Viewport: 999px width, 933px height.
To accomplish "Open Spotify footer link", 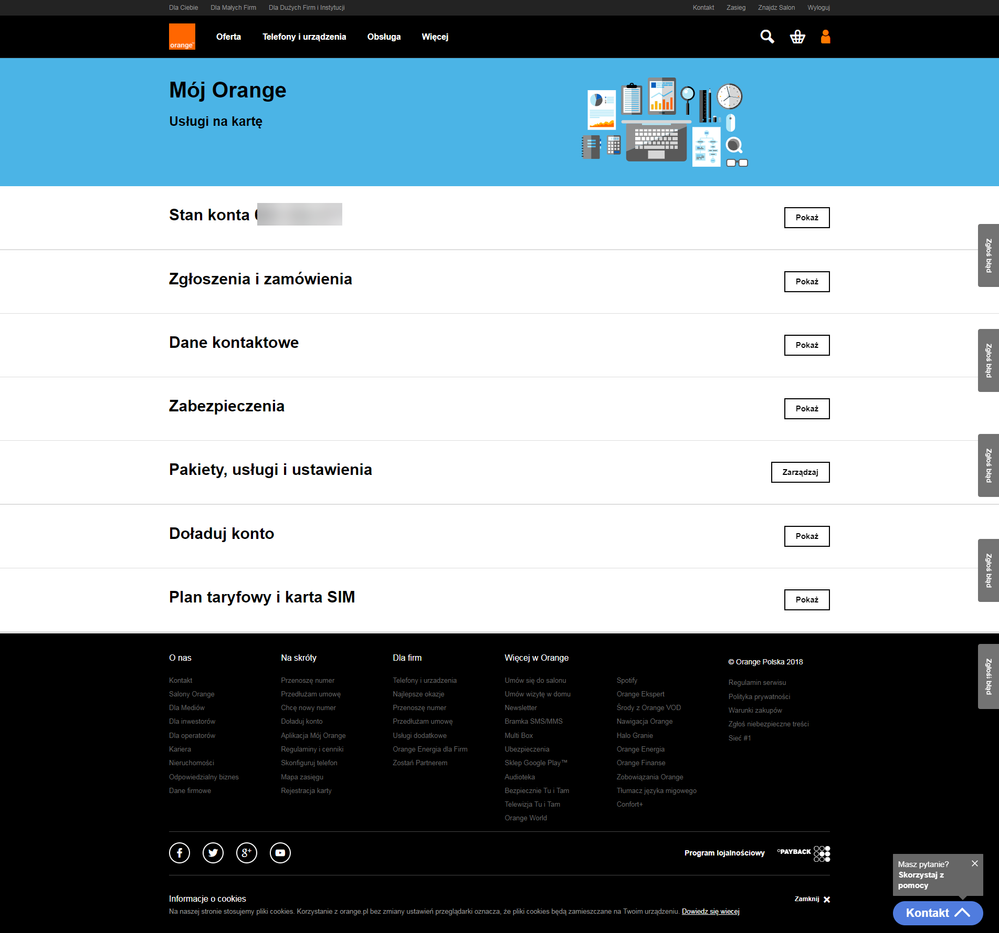I will point(627,681).
